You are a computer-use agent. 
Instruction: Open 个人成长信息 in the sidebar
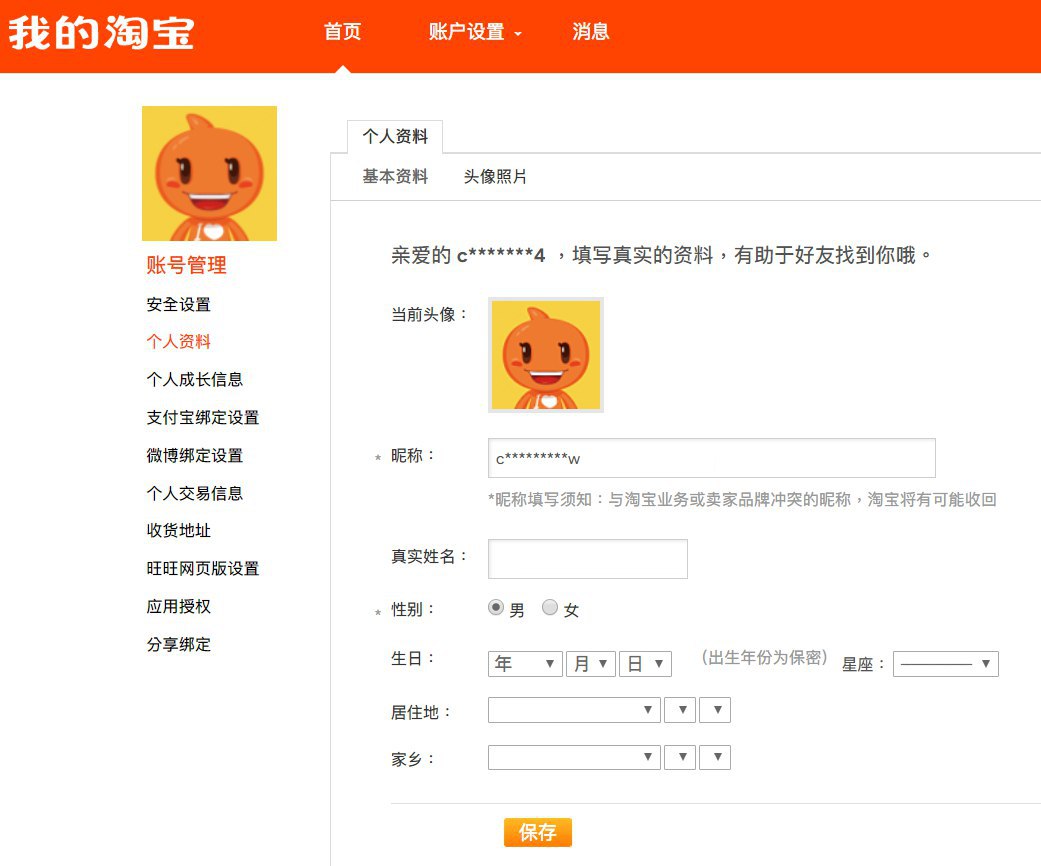click(x=195, y=380)
